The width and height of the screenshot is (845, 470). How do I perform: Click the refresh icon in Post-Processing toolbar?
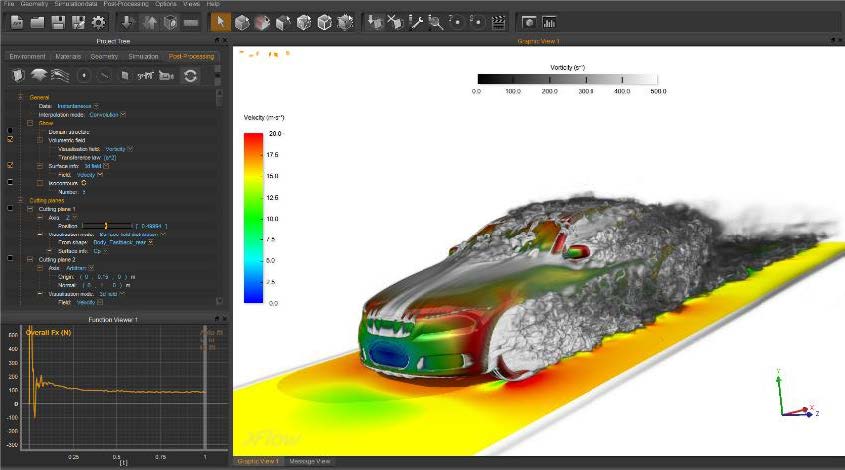click(189, 75)
